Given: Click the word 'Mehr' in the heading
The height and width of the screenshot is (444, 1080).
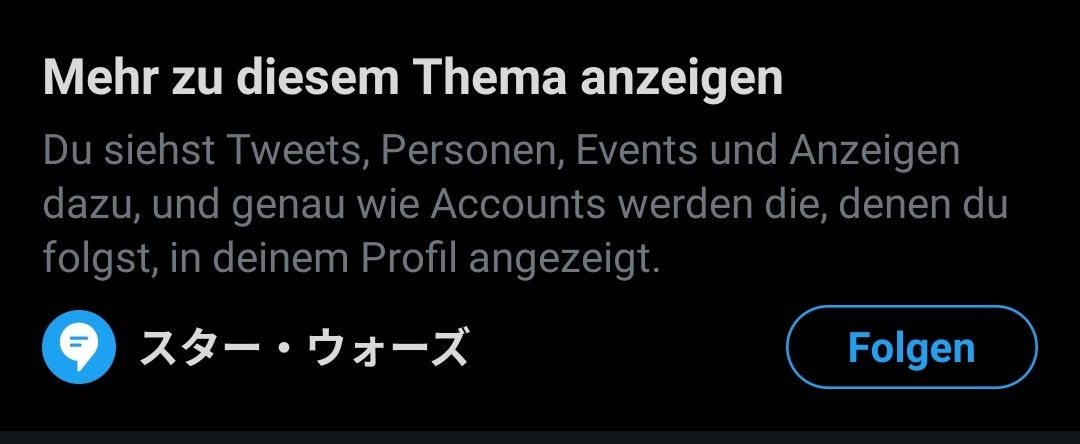Looking at the screenshot, I should (101, 78).
